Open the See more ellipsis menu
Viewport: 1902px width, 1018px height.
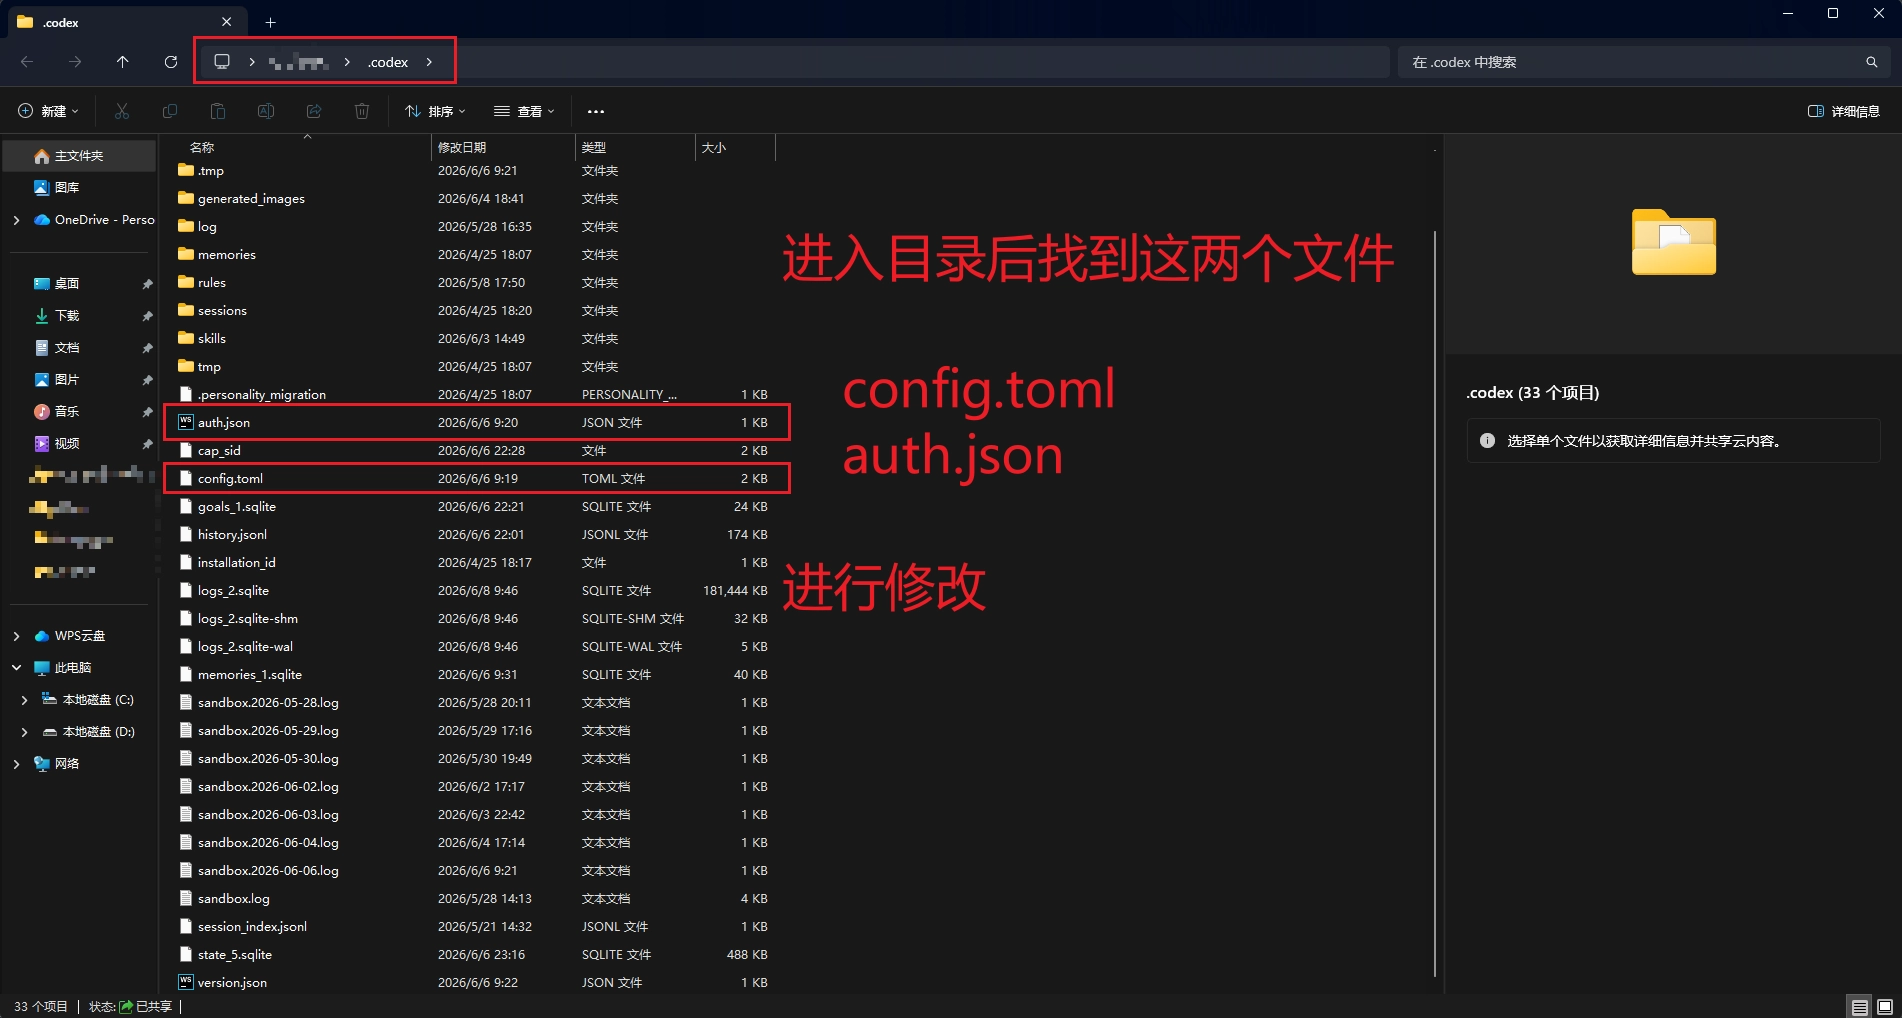coord(596,111)
